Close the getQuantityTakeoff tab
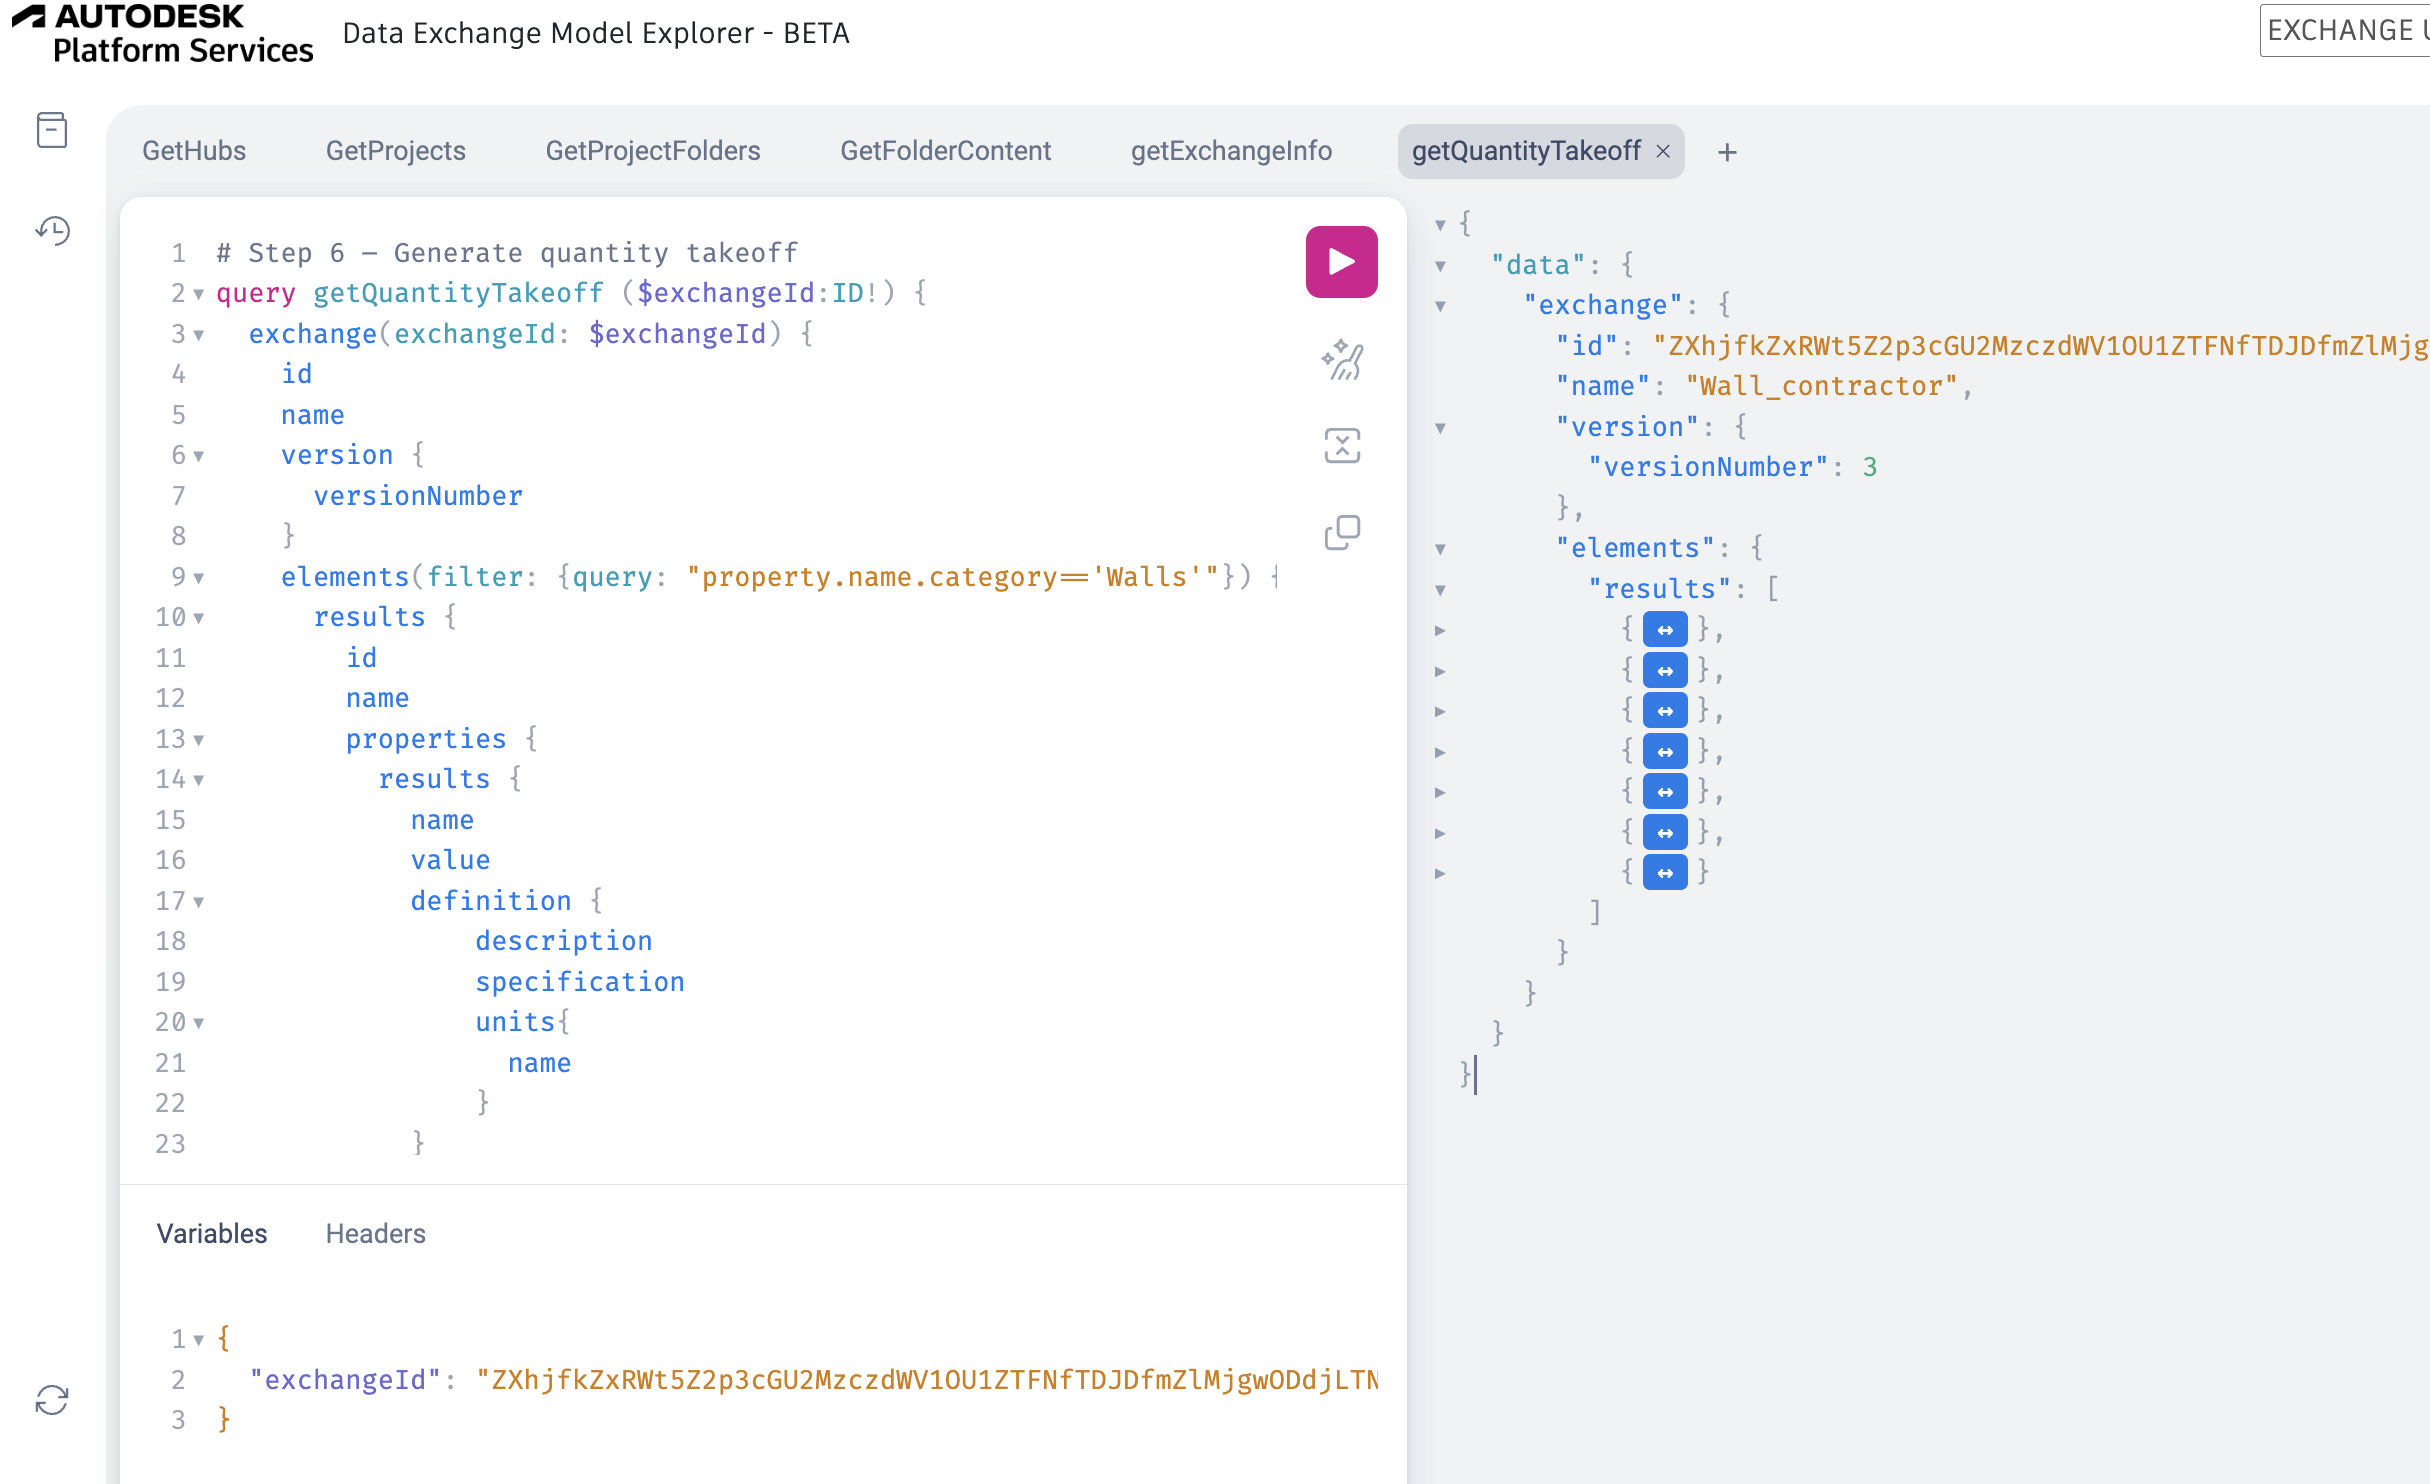2430x1484 pixels. (x=1663, y=151)
